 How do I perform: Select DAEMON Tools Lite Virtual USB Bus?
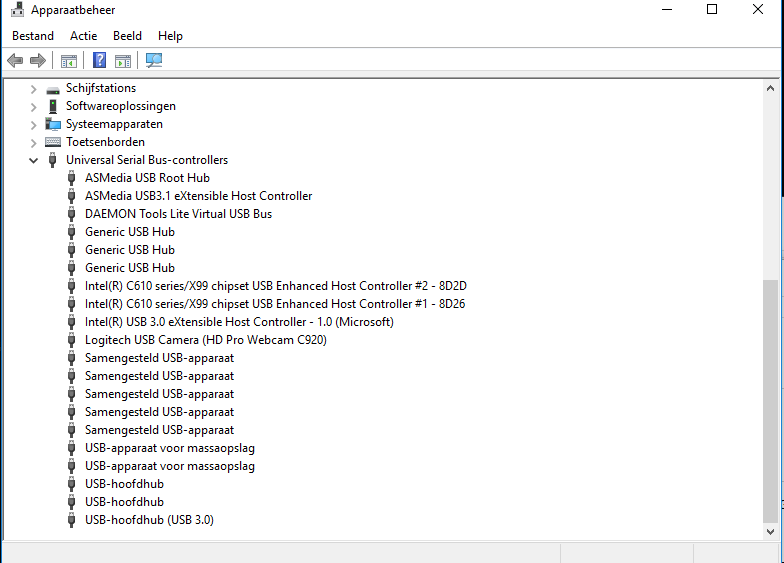click(178, 214)
